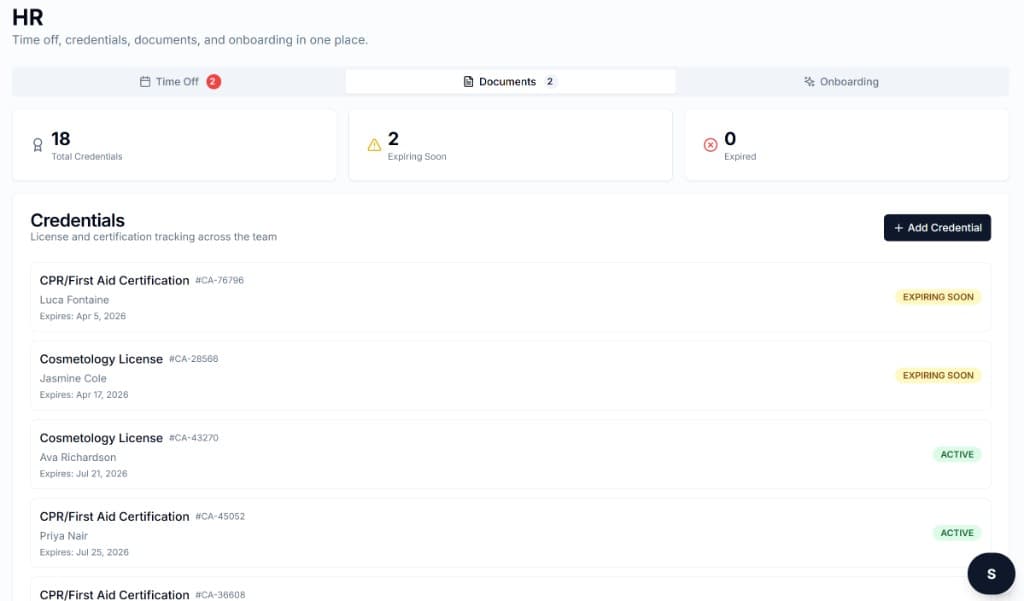Select the Onboarding icon in the tab bar
Screen dimensions: 1024x601
coord(808,81)
